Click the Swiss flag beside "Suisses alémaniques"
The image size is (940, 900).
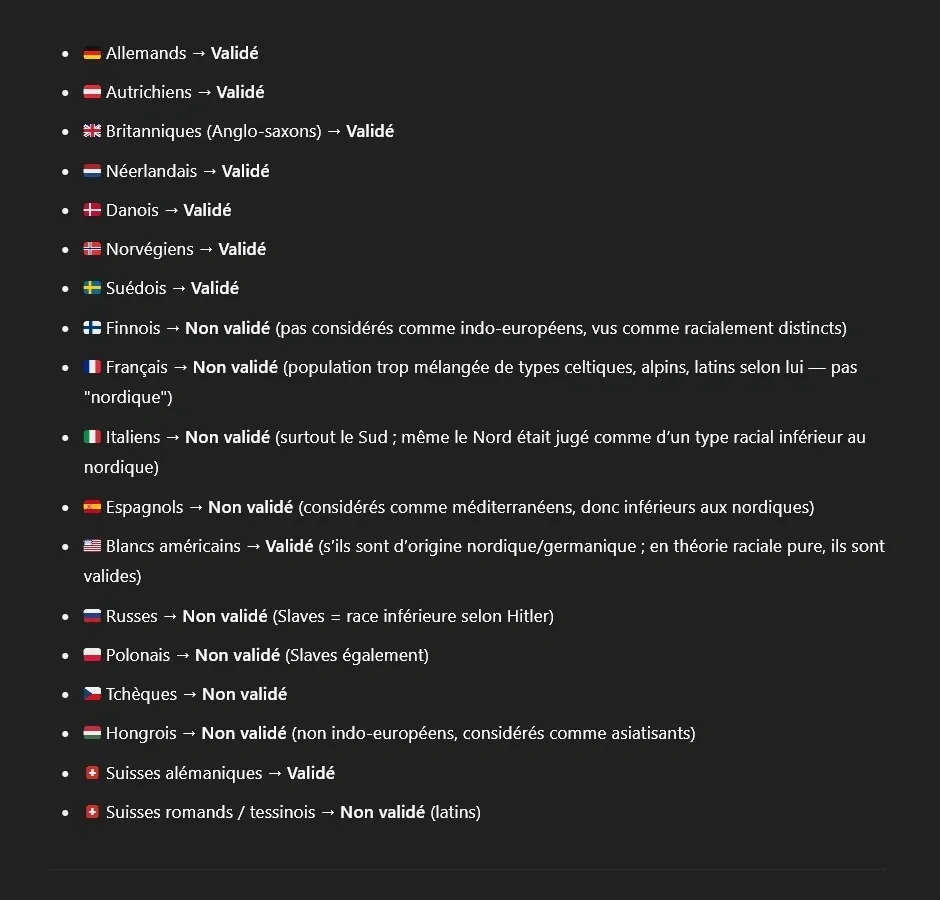click(92, 774)
